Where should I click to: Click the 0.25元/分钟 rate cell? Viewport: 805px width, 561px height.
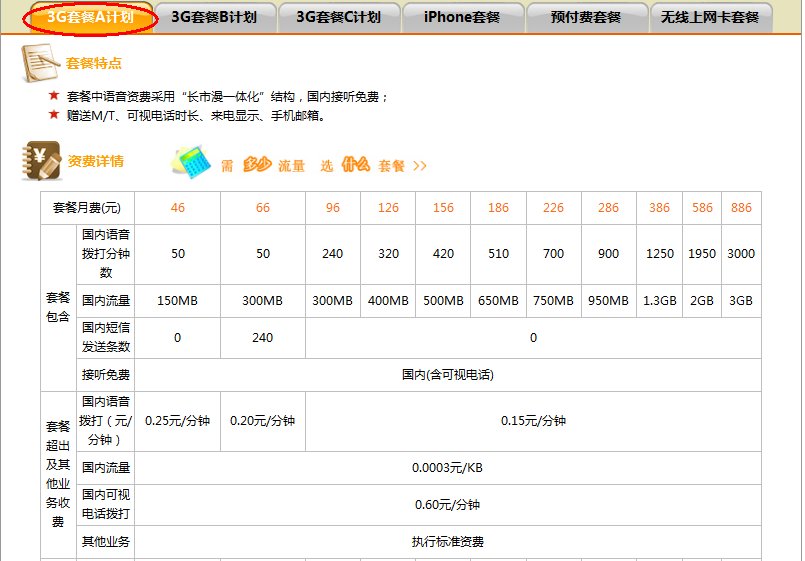(x=178, y=421)
